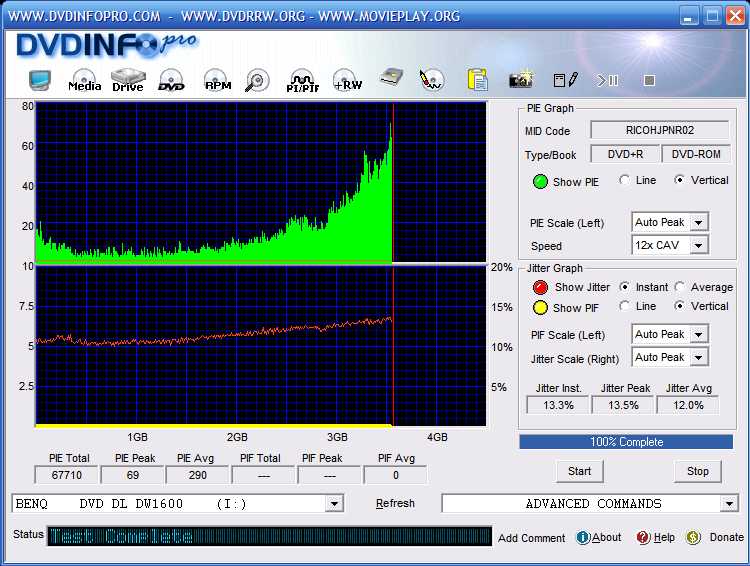Choose Average jitter radio button
The height and width of the screenshot is (566, 750).
coord(680,287)
